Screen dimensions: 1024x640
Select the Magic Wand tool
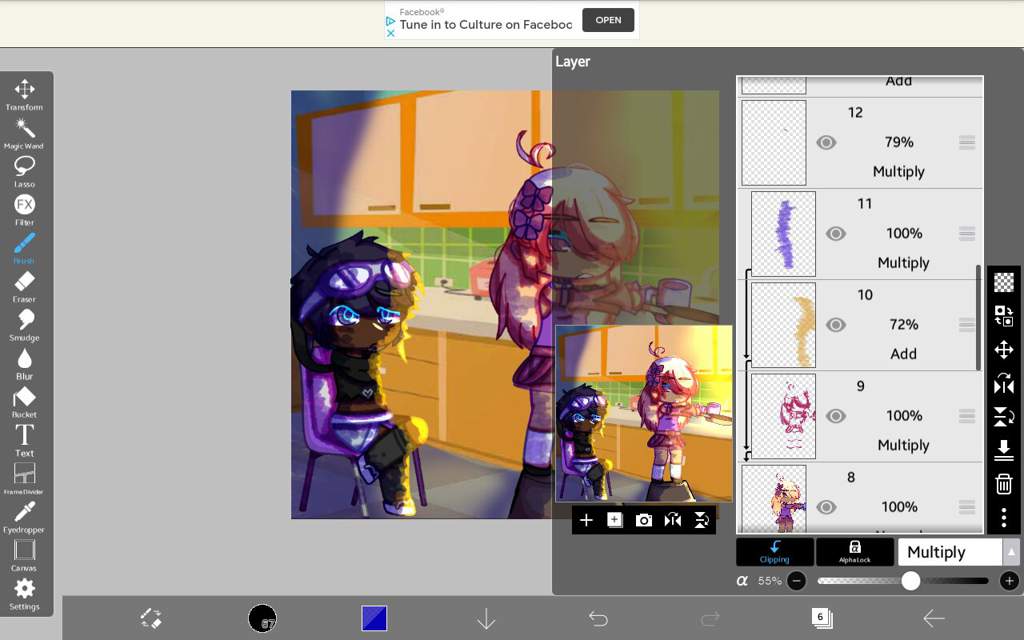24,133
